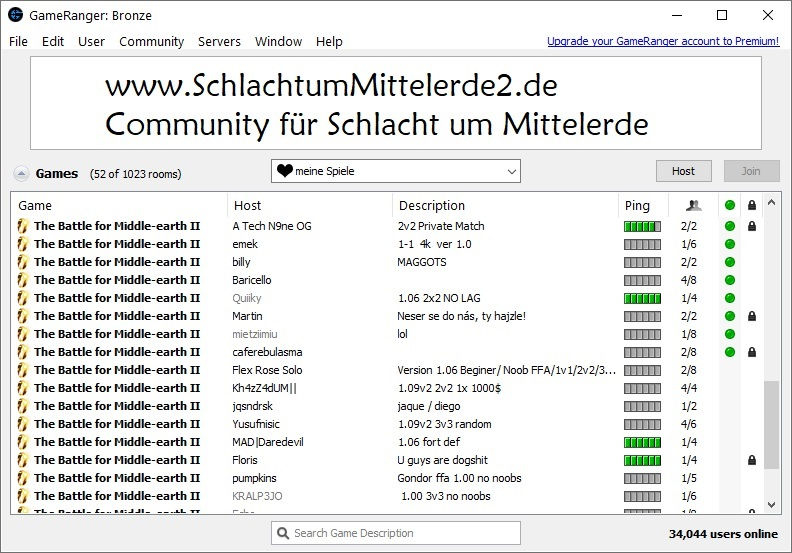Image resolution: width=792 pixels, height=553 pixels.
Task: Follow Upgrade your GameRanger account to Premium link
Action: tap(663, 41)
